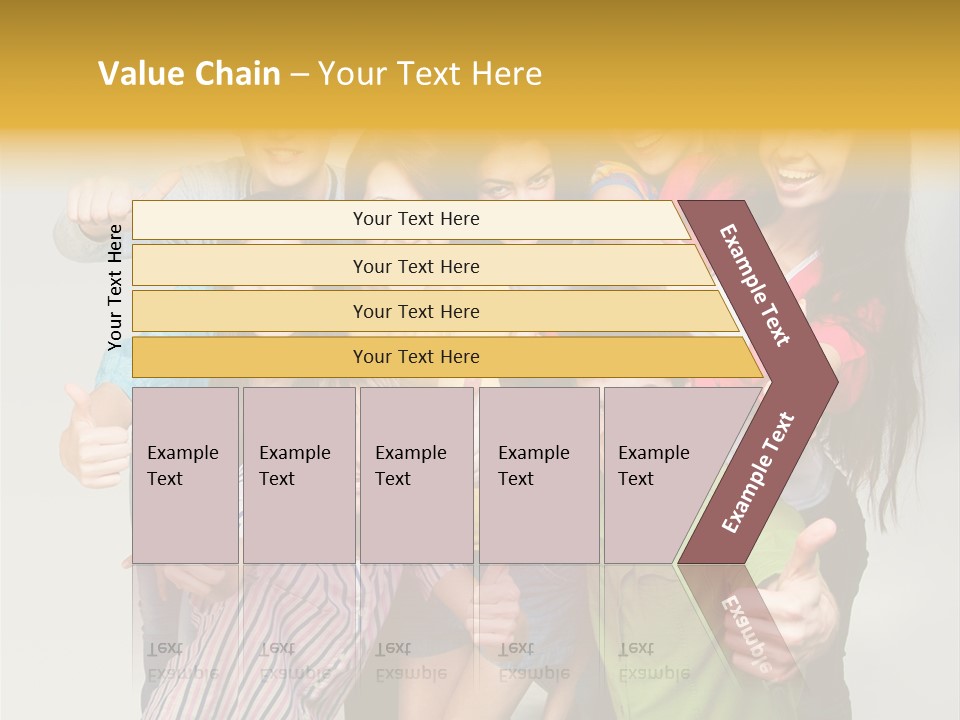Select the second "Example Text" box
960x720 pixels.
298,475
